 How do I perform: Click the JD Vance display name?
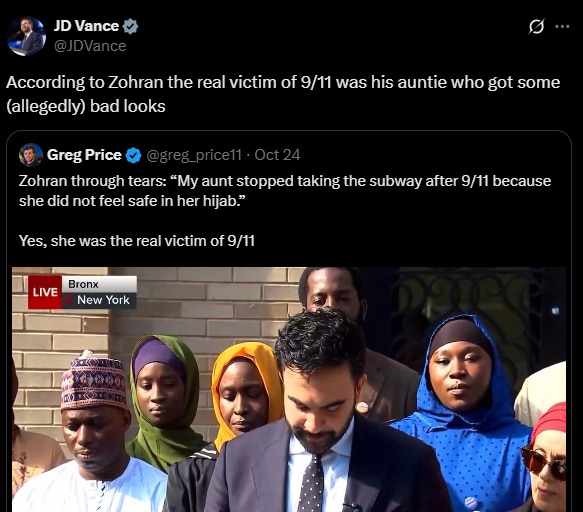tap(86, 26)
